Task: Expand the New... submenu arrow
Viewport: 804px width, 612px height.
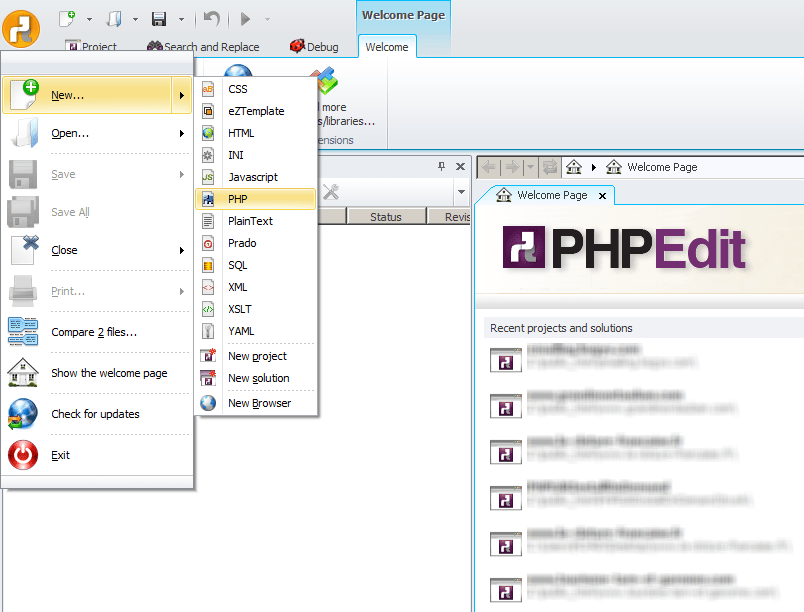Action: [182, 95]
